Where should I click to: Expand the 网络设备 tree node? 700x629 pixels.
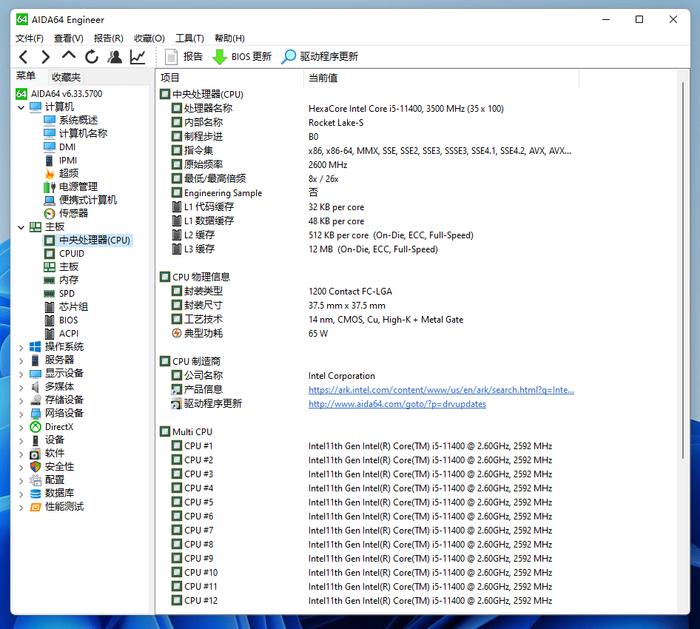pos(21,414)
